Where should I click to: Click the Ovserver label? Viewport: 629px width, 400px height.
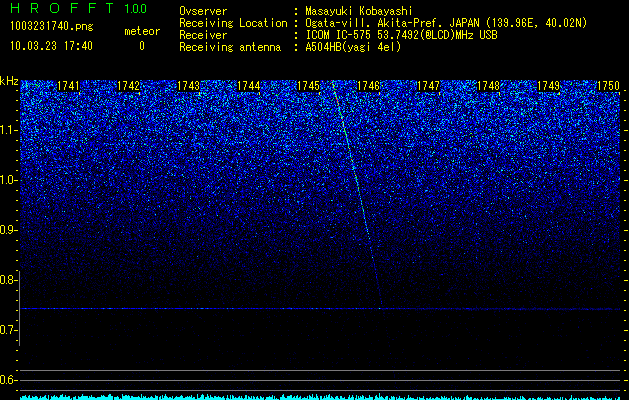click(x=203, y=11)
